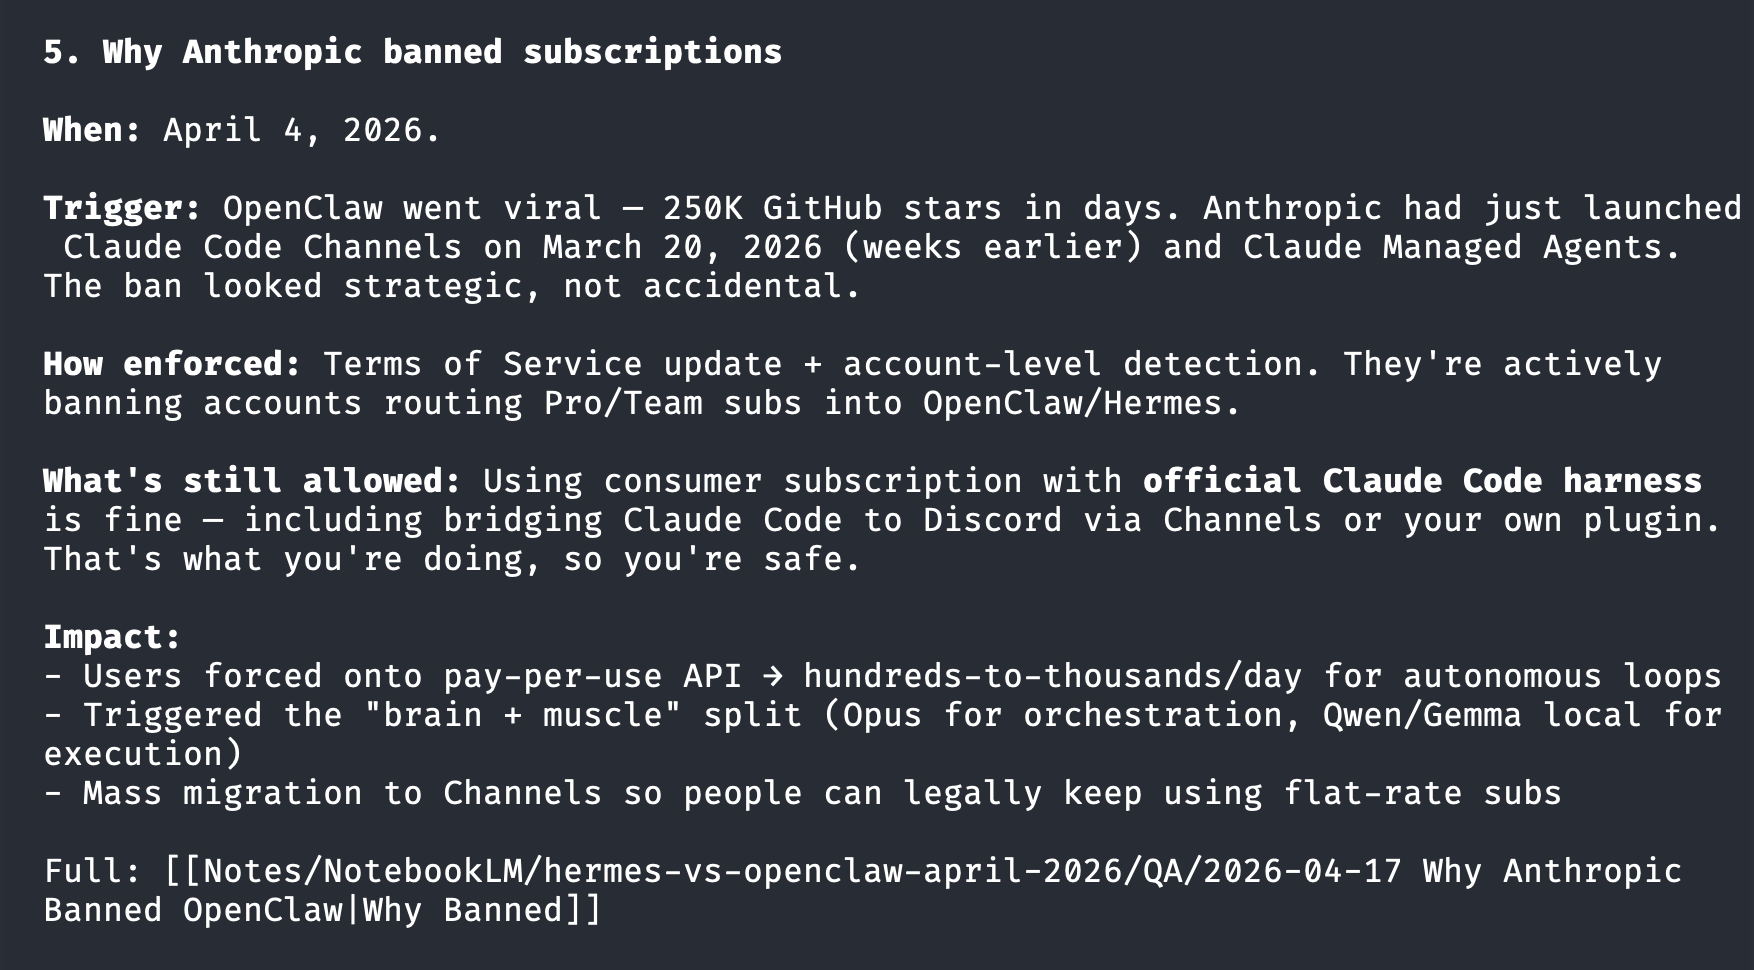Click the bold "What's still allowed:" label
This screenshot has height=970, width=1754.
point(252,481)
